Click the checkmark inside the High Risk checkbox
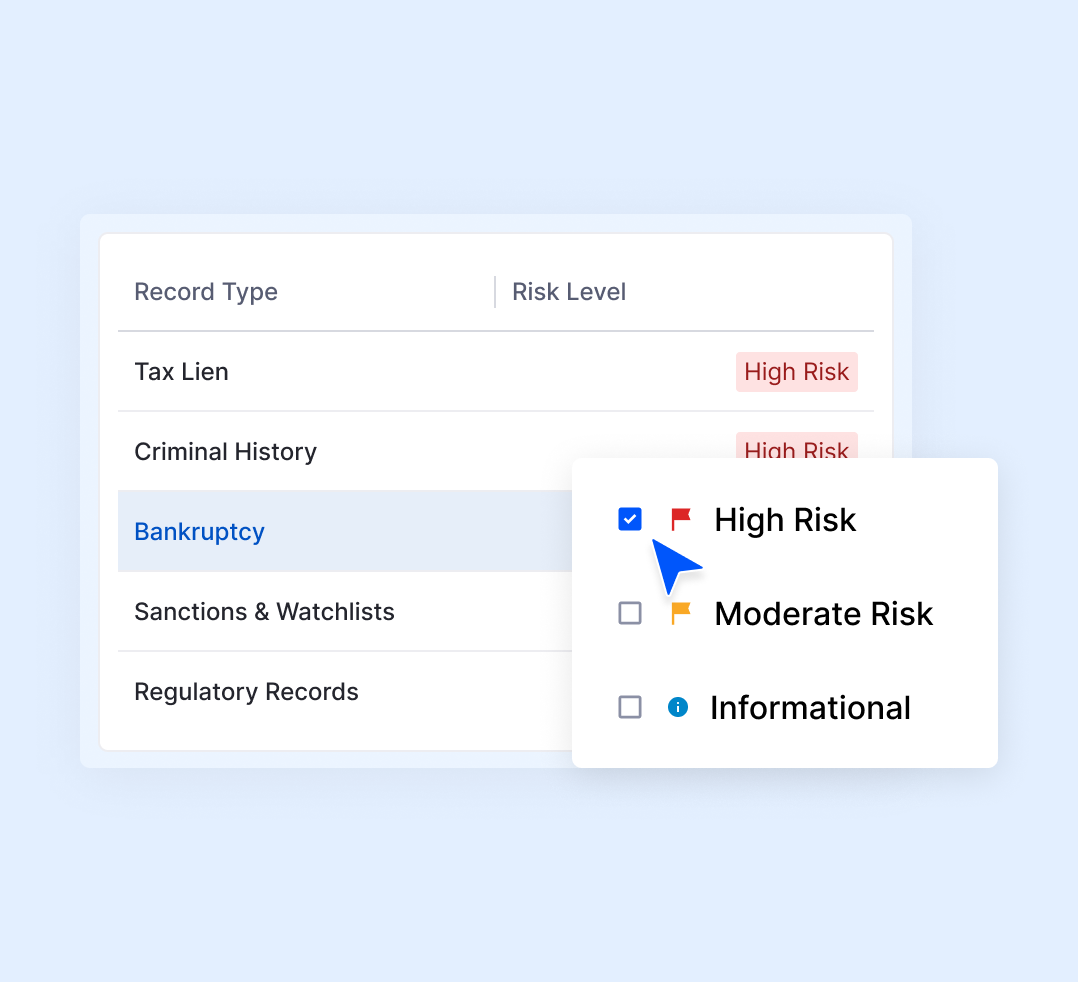 click(629, 519)
